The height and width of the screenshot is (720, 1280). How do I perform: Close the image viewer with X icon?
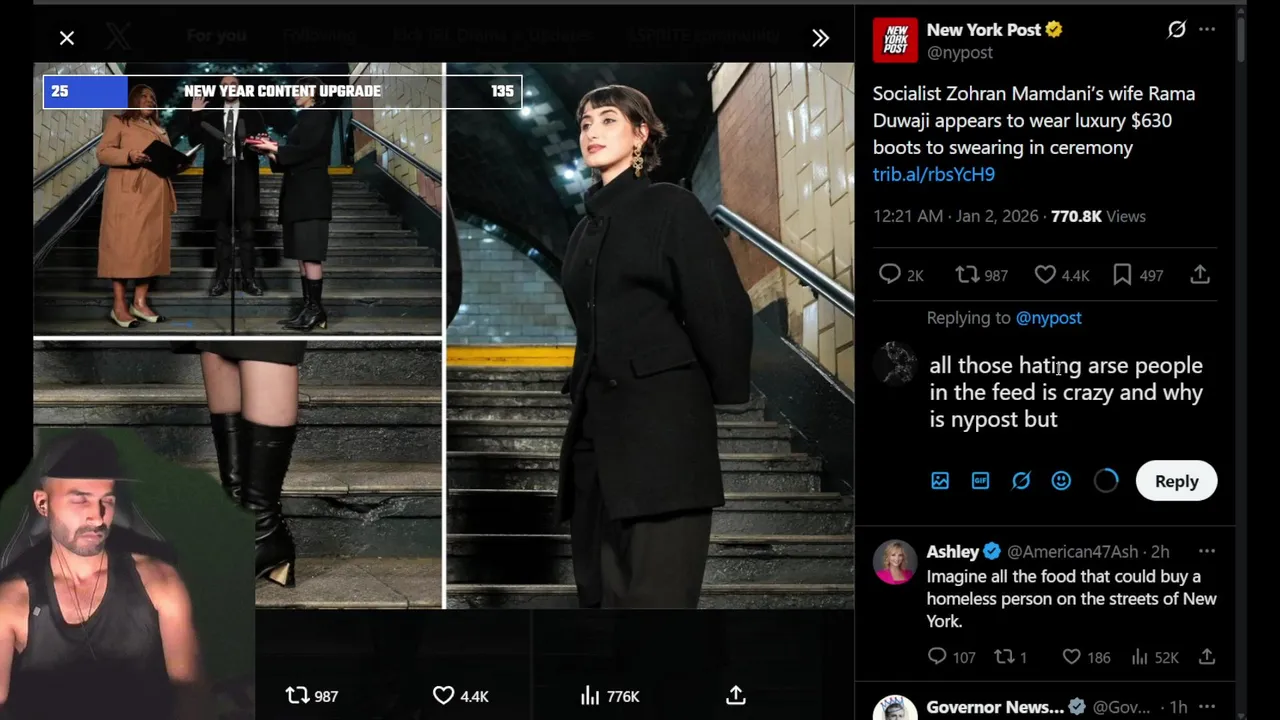[67, 38]
